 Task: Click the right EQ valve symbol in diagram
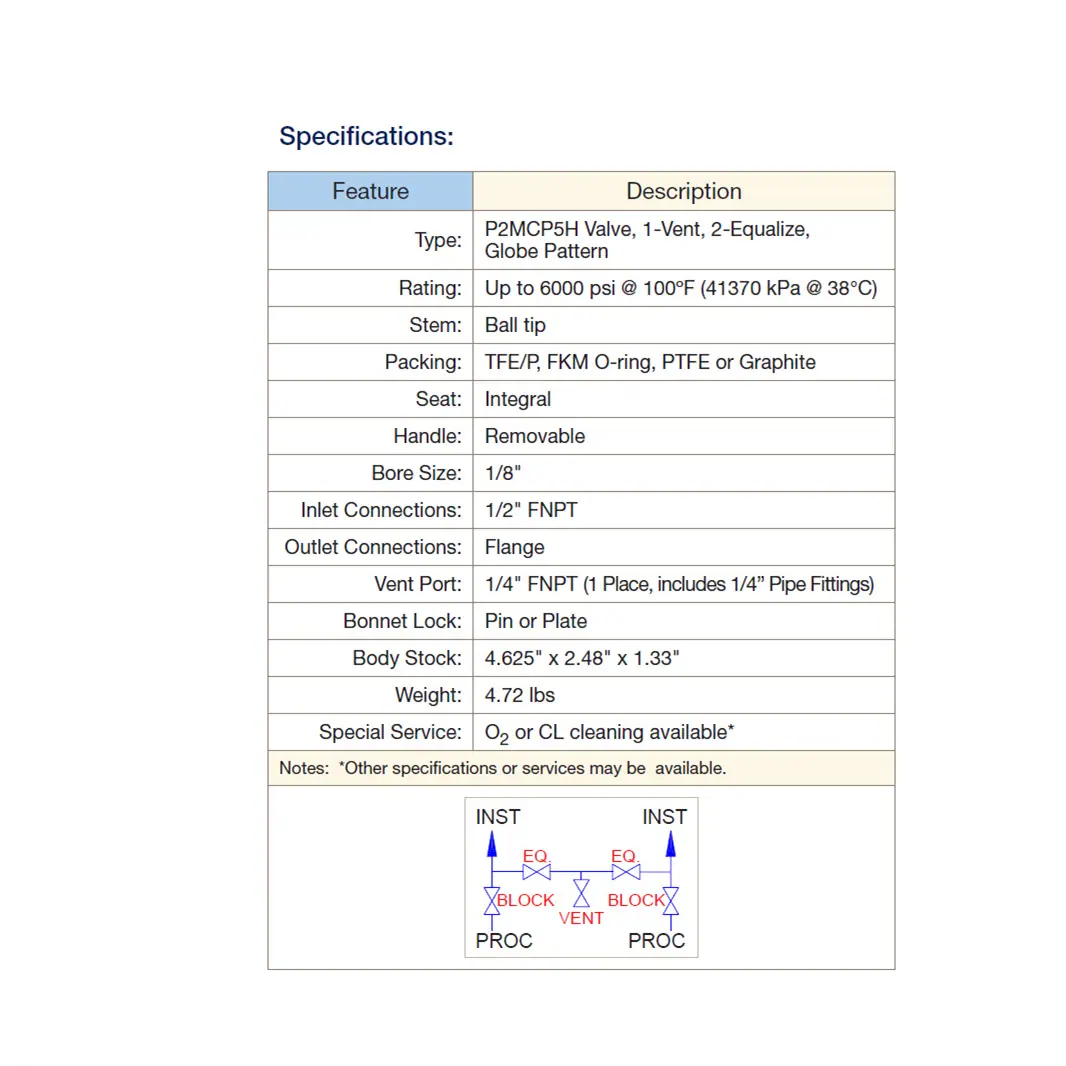pos(625,872)
